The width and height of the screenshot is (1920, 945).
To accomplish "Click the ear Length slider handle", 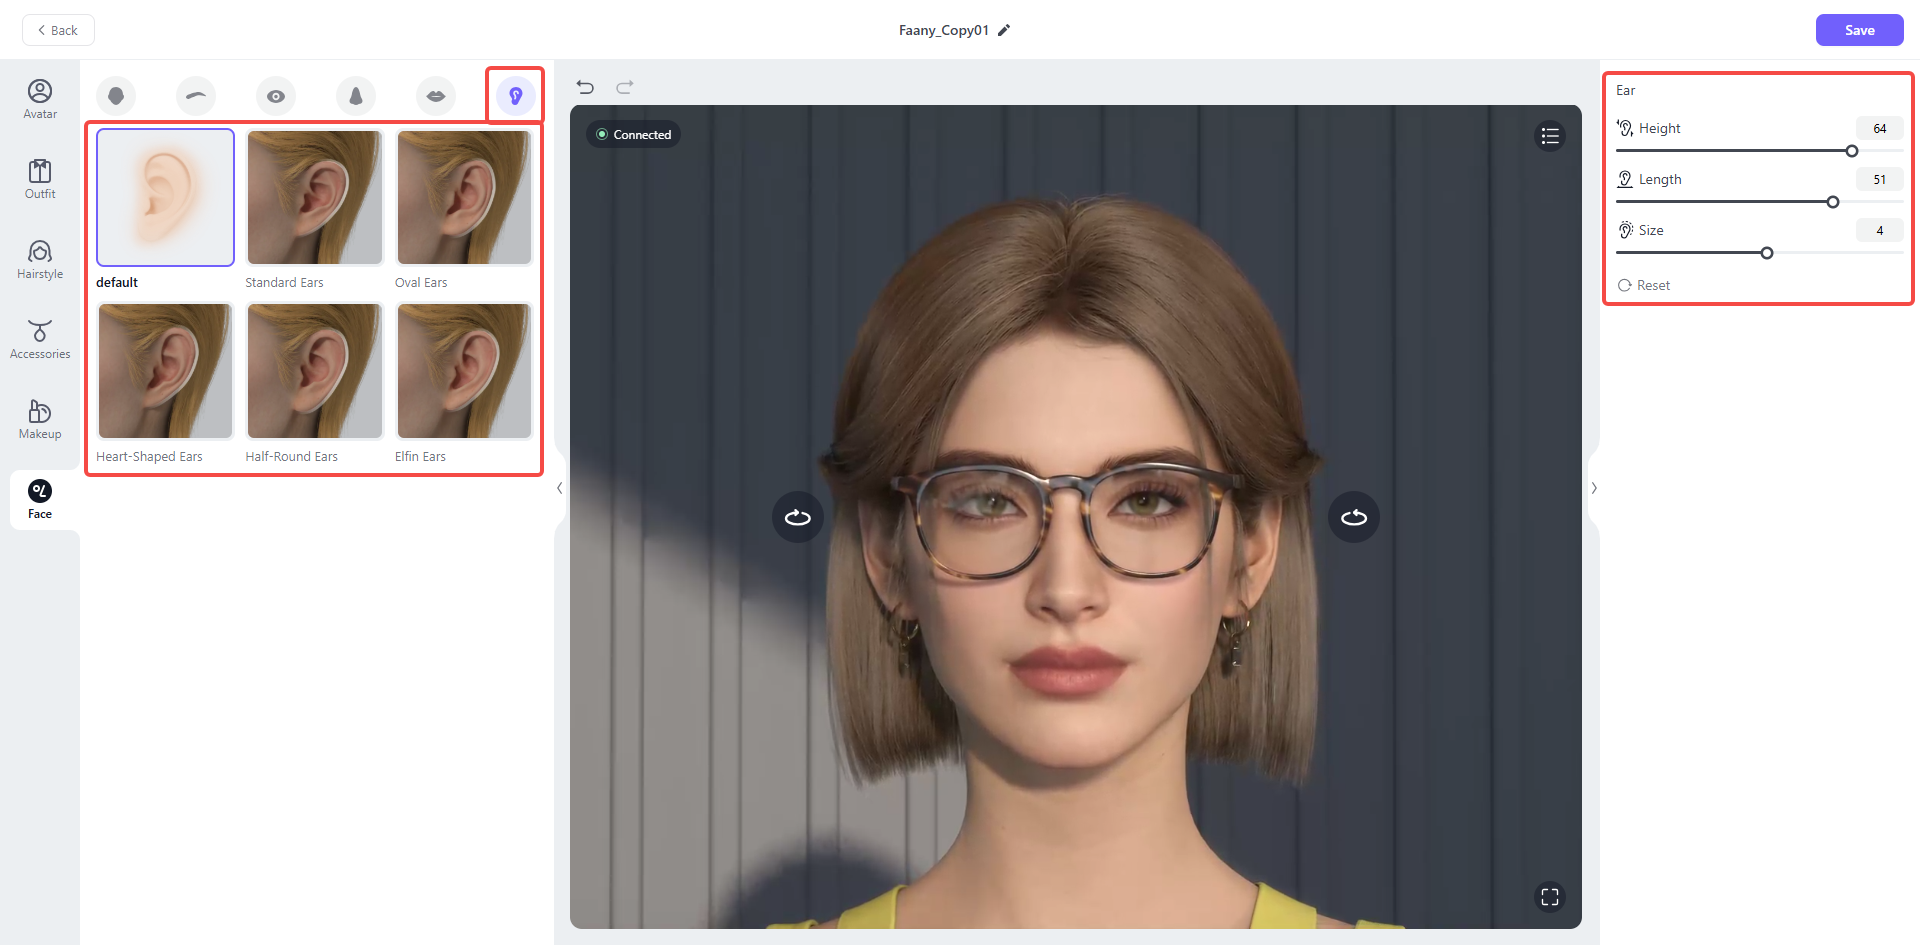I will [1833, 202].
